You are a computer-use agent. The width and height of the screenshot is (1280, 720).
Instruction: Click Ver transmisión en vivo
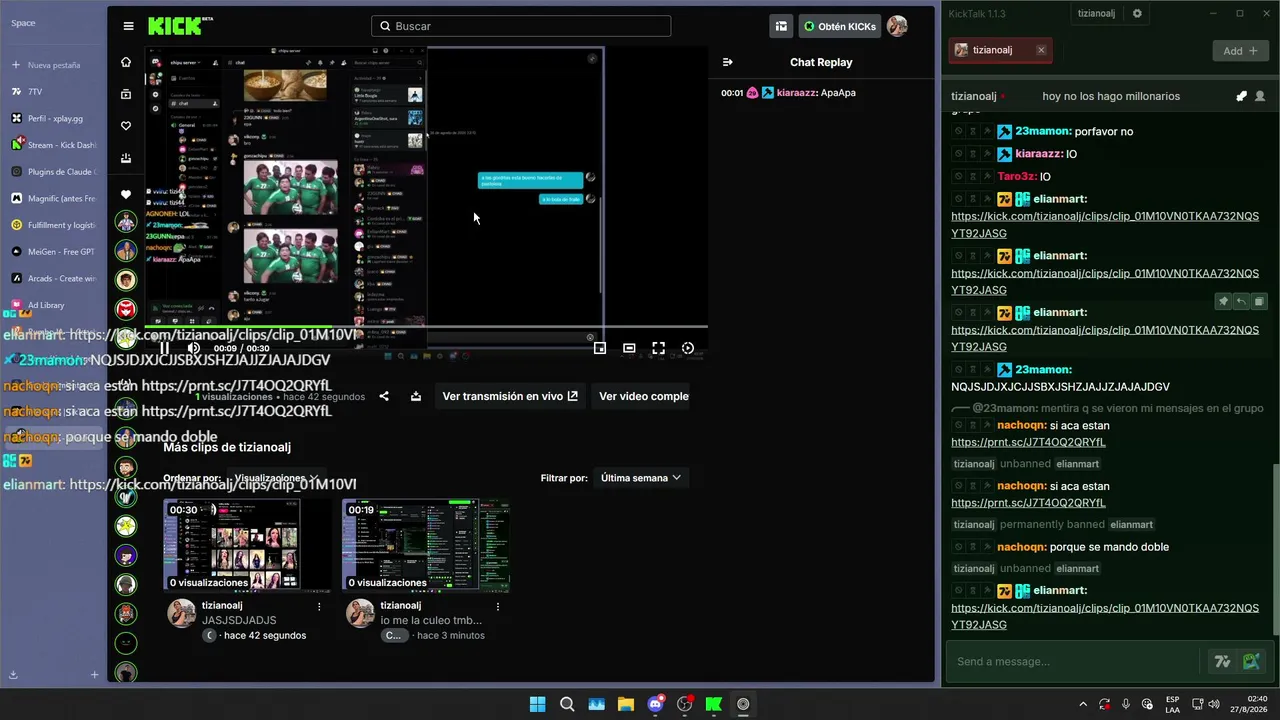coord(510,396)
